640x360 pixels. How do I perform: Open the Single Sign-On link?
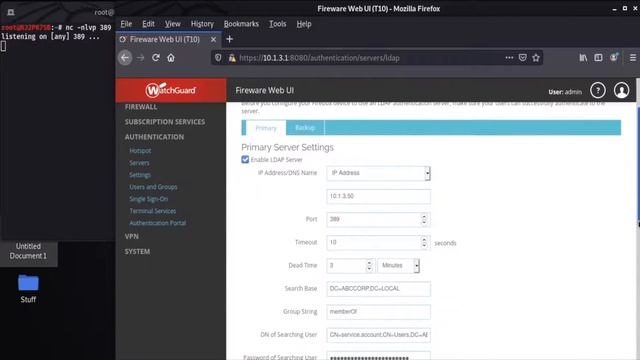[x=149, y=199]
